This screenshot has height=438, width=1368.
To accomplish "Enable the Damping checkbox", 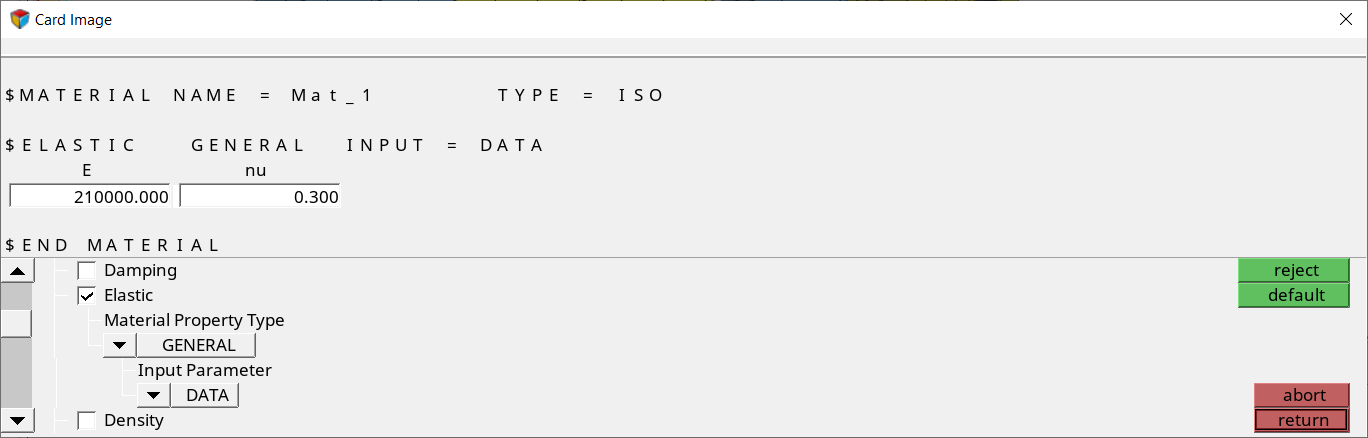I will [x=87, y=271].
